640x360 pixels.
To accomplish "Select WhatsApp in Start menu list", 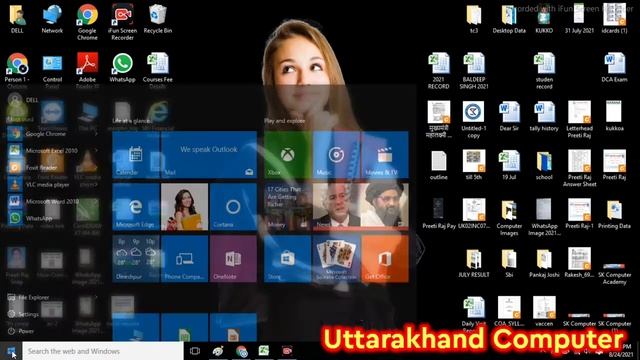I will [x=53, y=218].
